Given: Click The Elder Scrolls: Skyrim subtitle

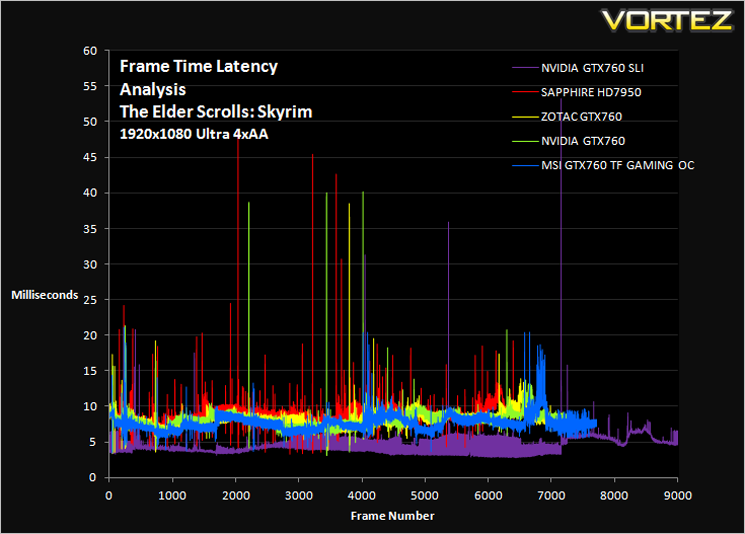Looking at the screenshot, I should pyautogui.click(x=216, y=112).
